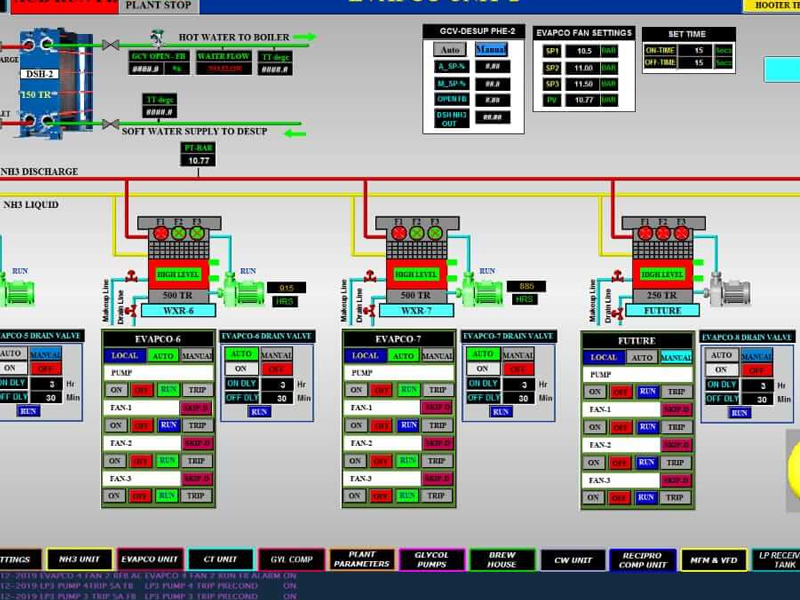Viewport: 800px width, 600px height.
Task: Click the WXR-6 makeup line valve icon
Action: pos(129,277)
